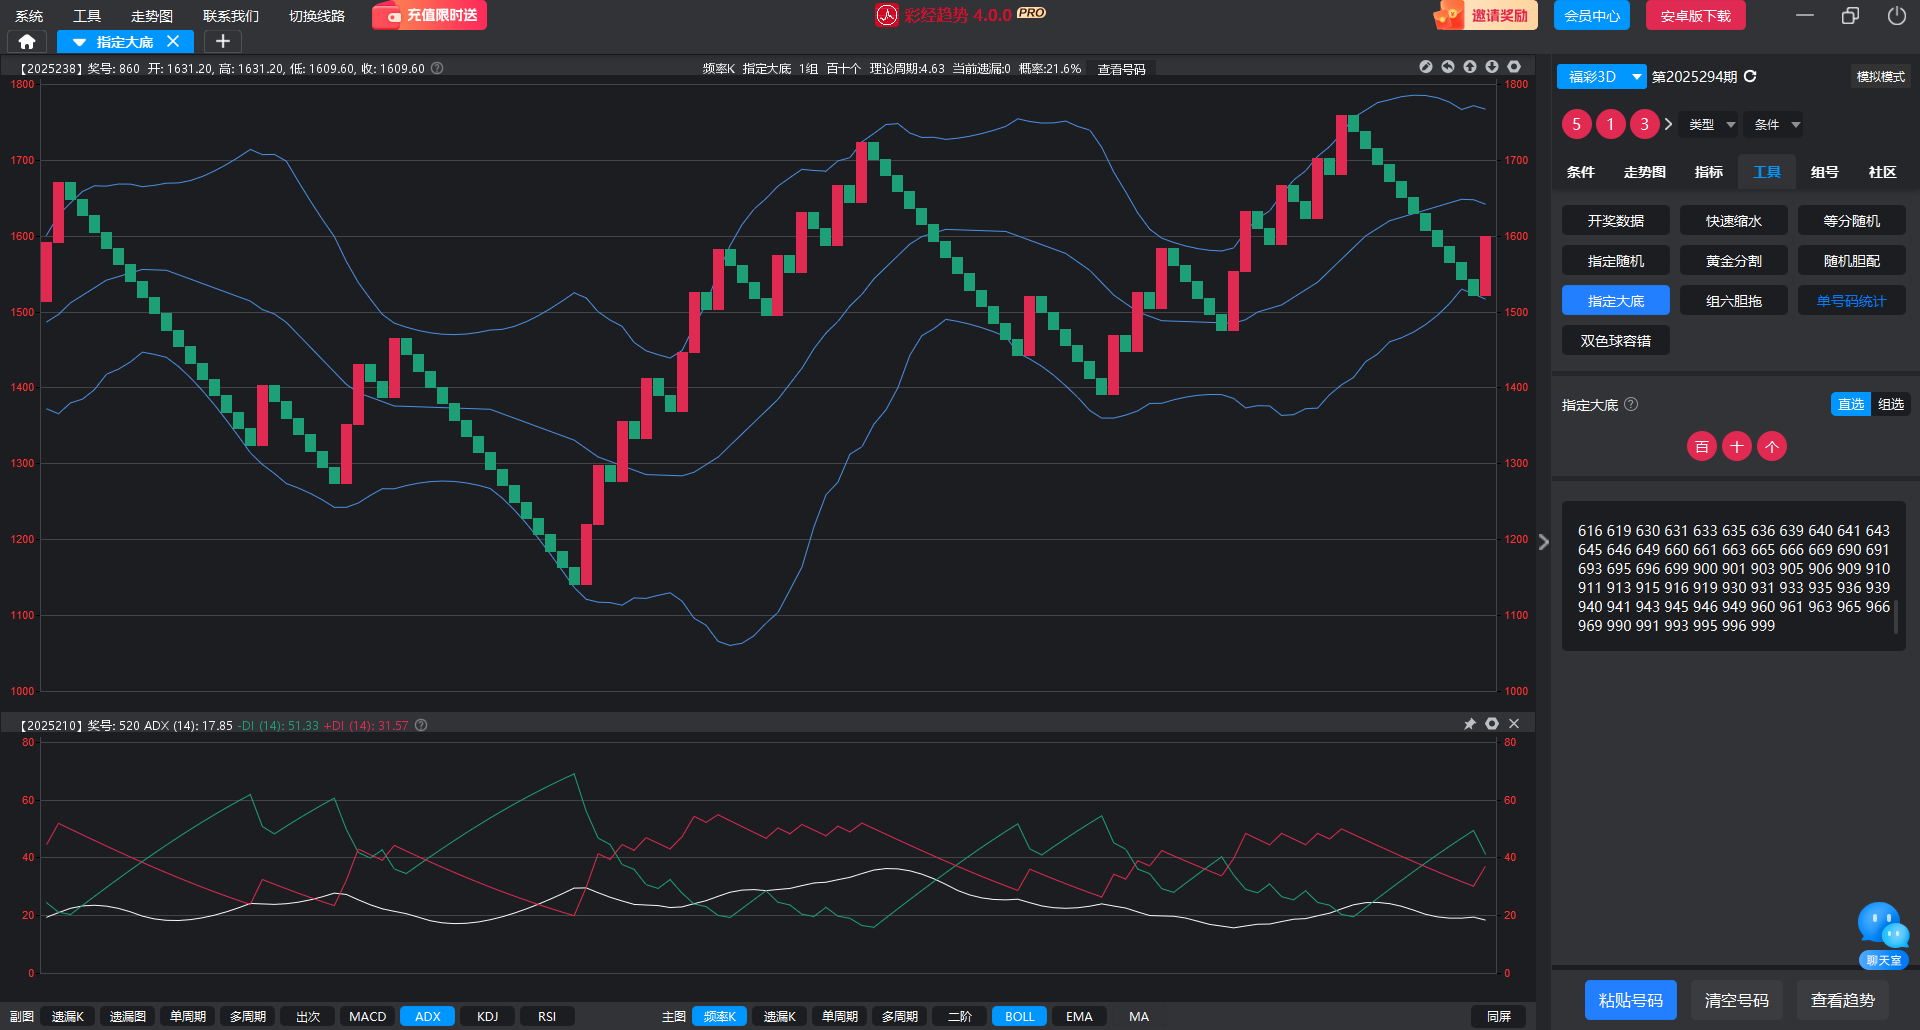Viewport: 1920px width, 1030px height.
Task: Click the 黄金分割 tool button
Action: click(1733, 261)
